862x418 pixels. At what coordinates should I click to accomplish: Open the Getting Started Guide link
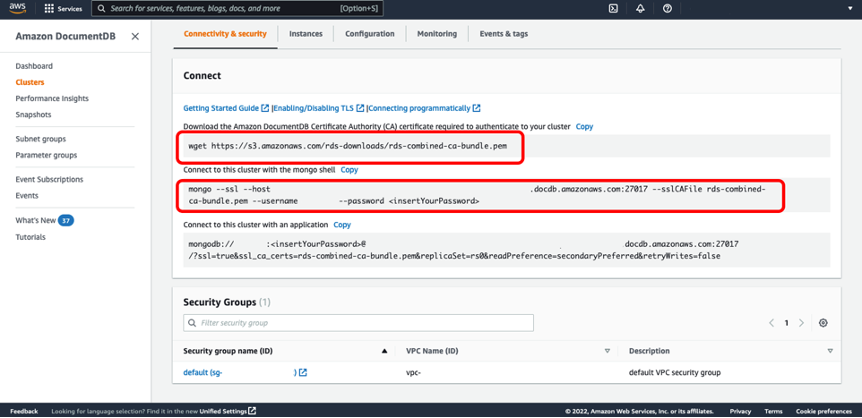pyautogui.click(x=221, y=108)
